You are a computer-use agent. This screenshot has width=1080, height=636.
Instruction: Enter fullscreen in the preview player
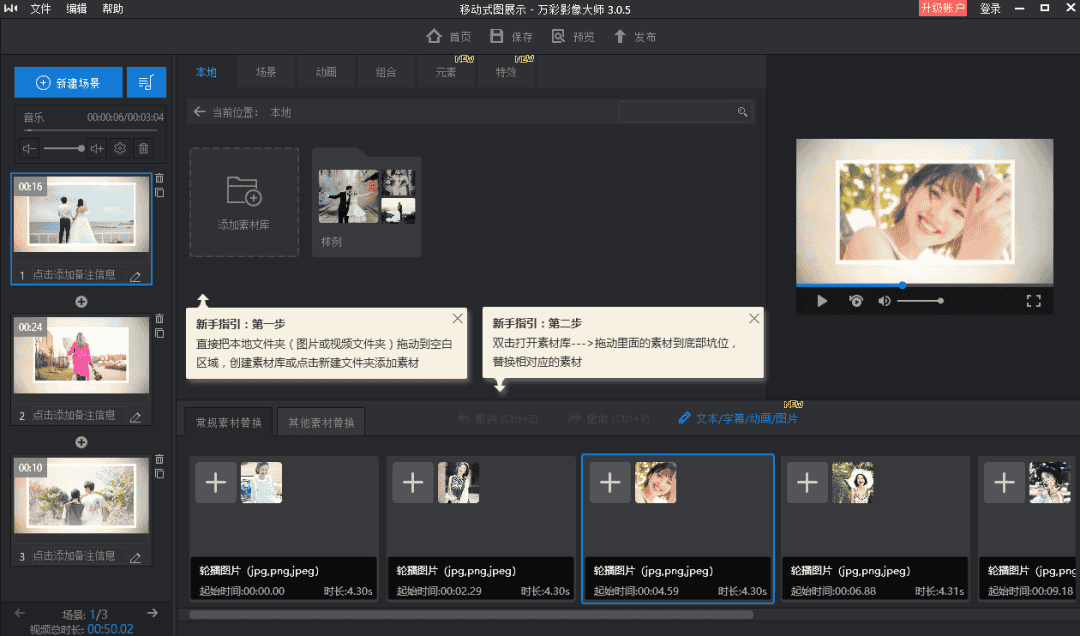(1036, 302)
